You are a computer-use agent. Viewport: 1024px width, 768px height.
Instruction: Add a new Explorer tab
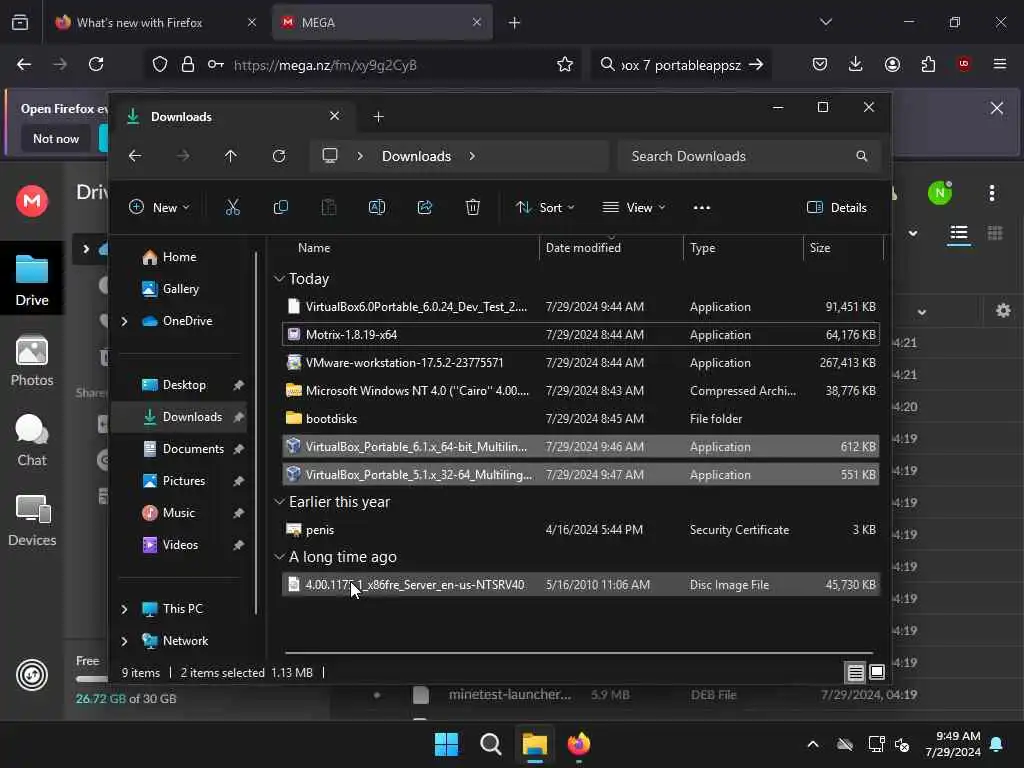(378, 116)
